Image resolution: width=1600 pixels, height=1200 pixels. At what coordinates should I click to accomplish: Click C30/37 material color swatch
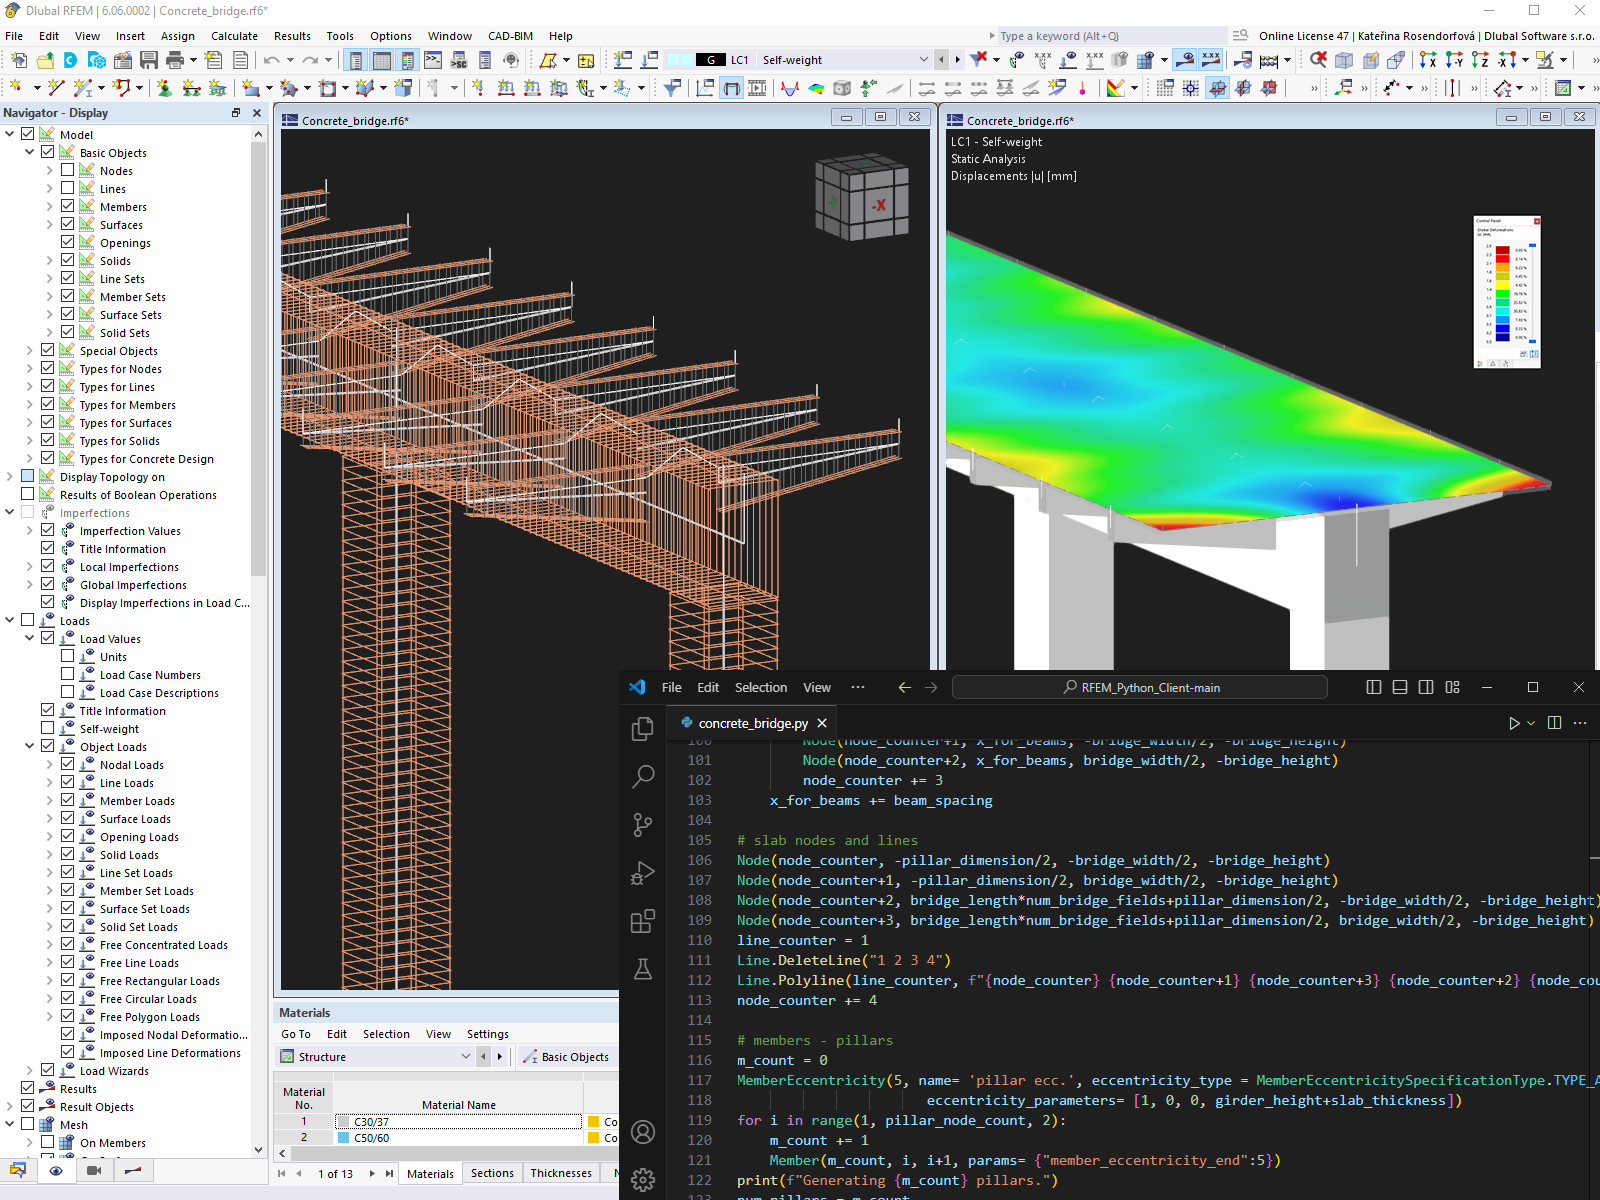(x=341, y=1121)
